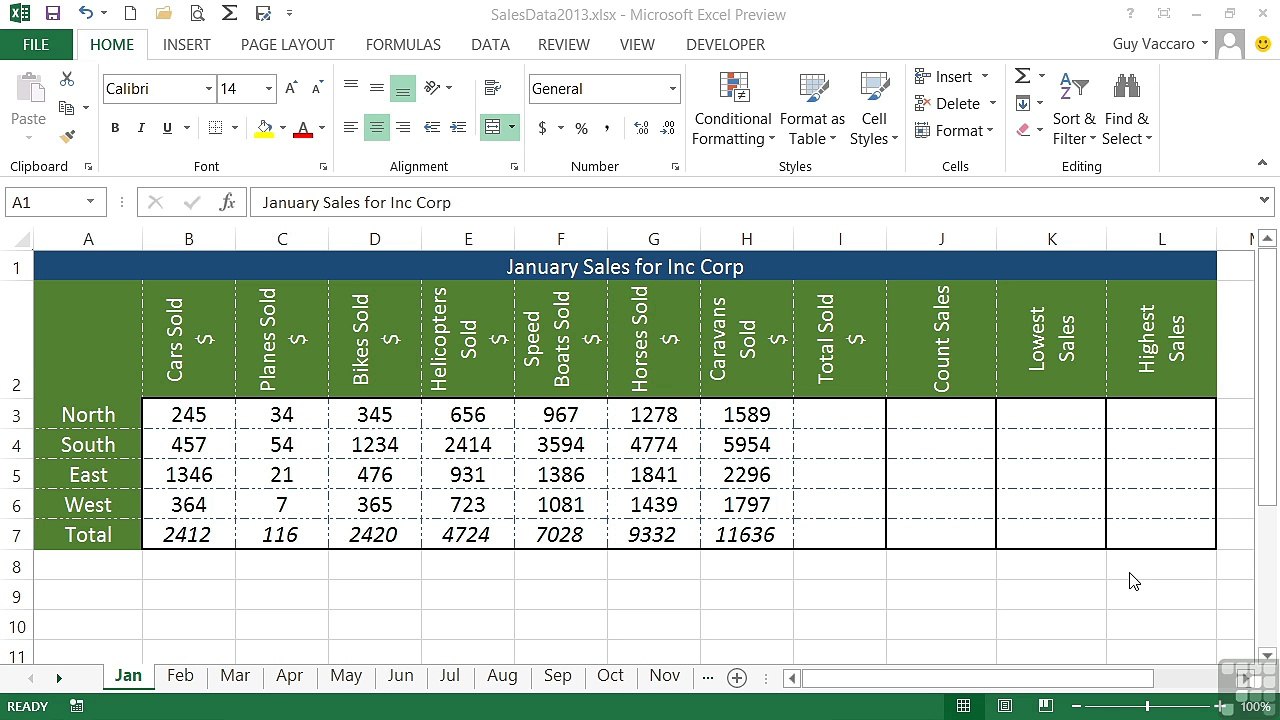The height and width of the screenshot is (720, 1280).
Task: Add a new sheet with the plus button
Action: click(x=737, y=677)
